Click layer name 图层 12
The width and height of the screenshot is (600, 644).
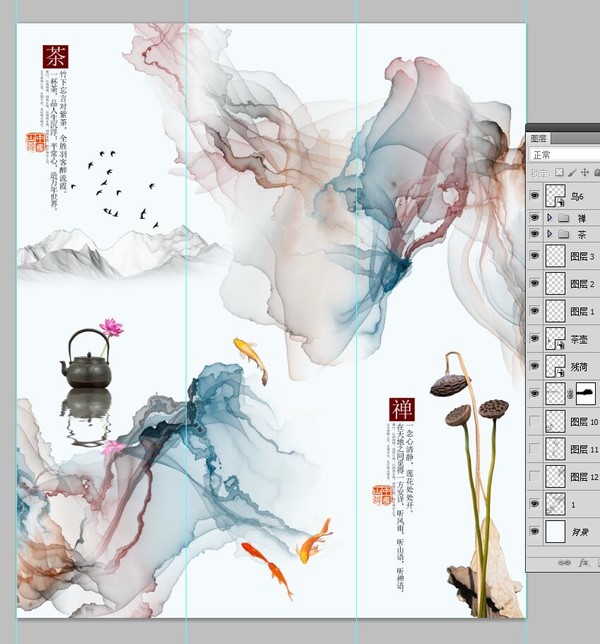(584, 477)
